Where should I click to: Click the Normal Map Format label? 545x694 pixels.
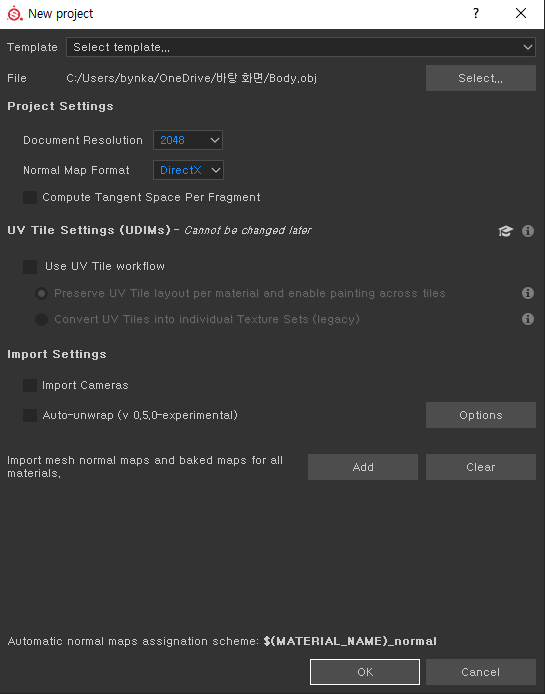76,170
